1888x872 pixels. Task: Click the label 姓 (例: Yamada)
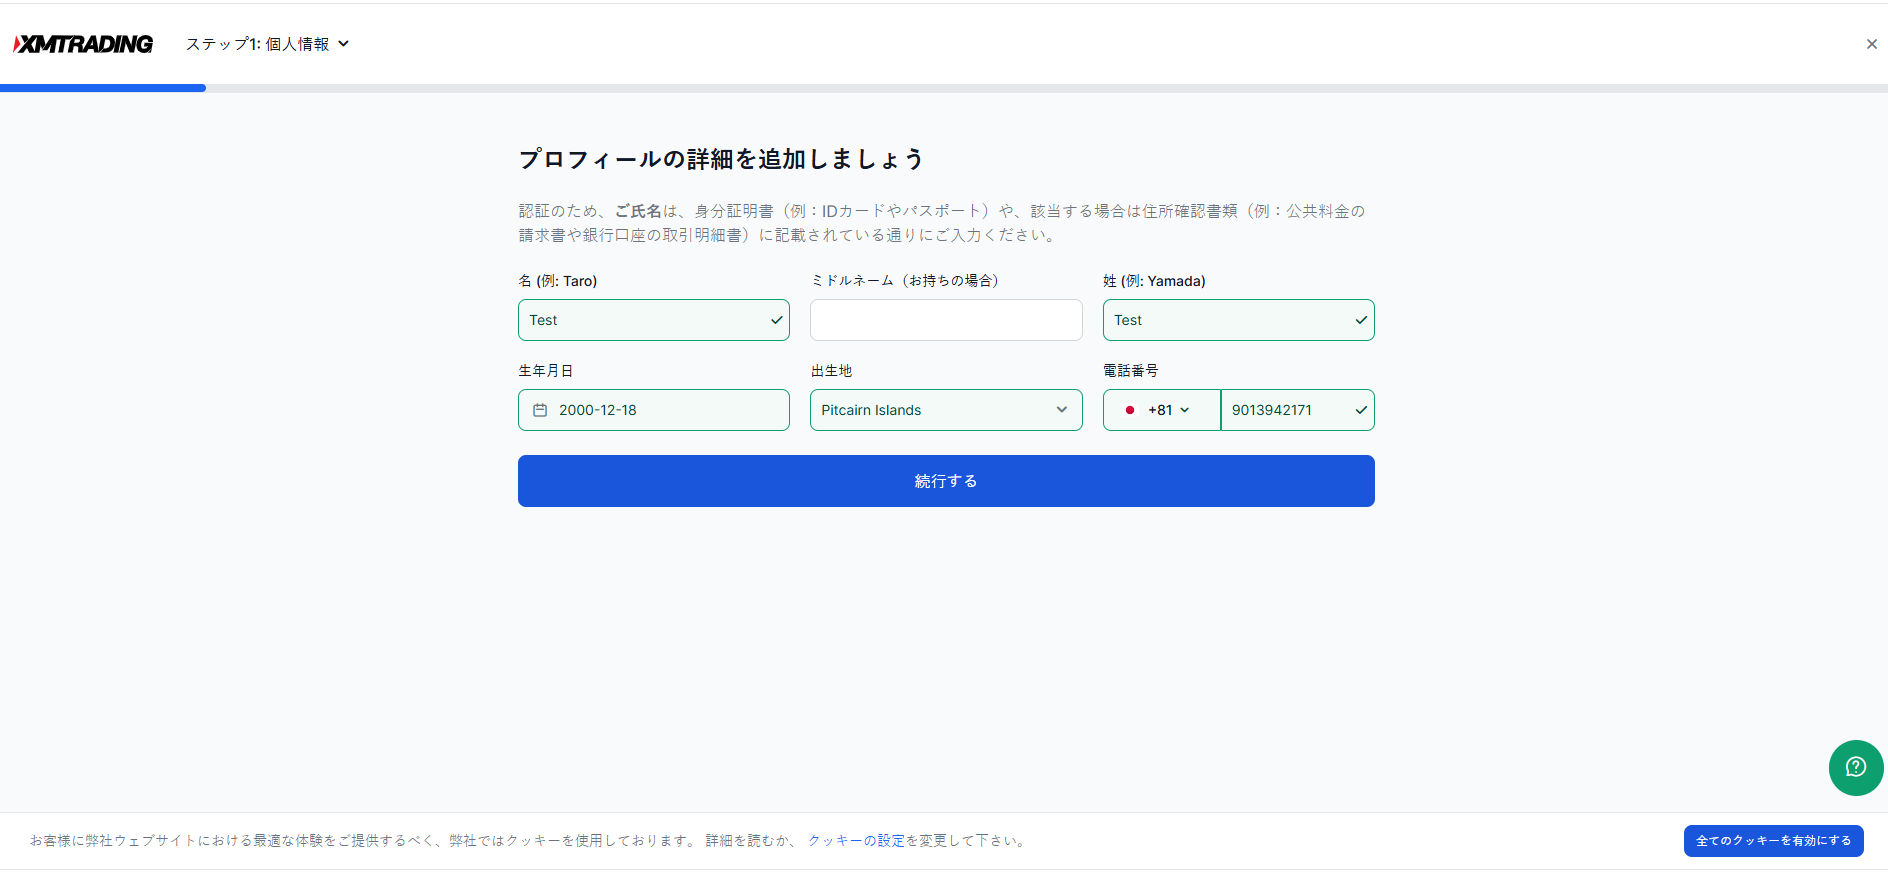tap(1154, 281)
